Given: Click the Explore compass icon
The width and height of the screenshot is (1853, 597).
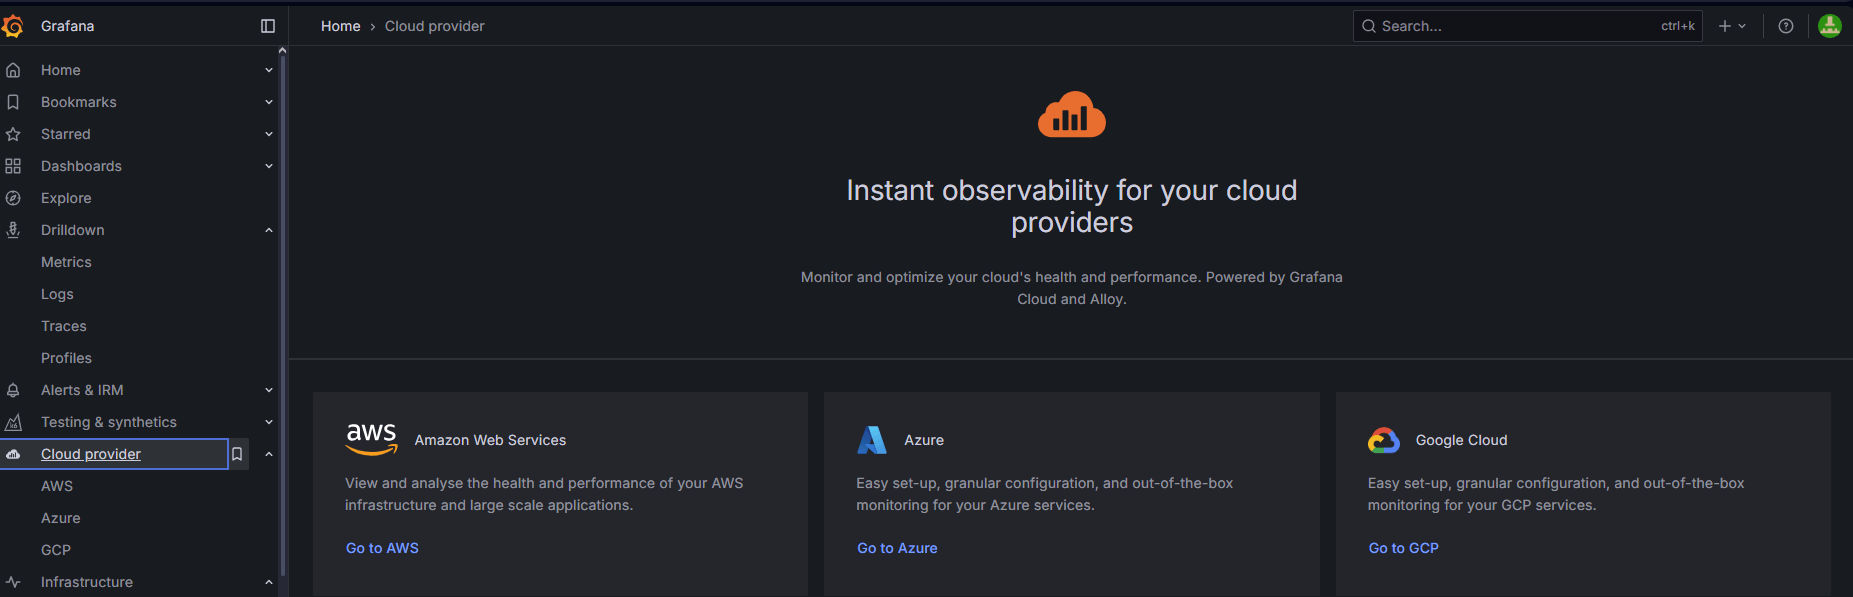Looking at the screenshot, I should pos(13,198).
